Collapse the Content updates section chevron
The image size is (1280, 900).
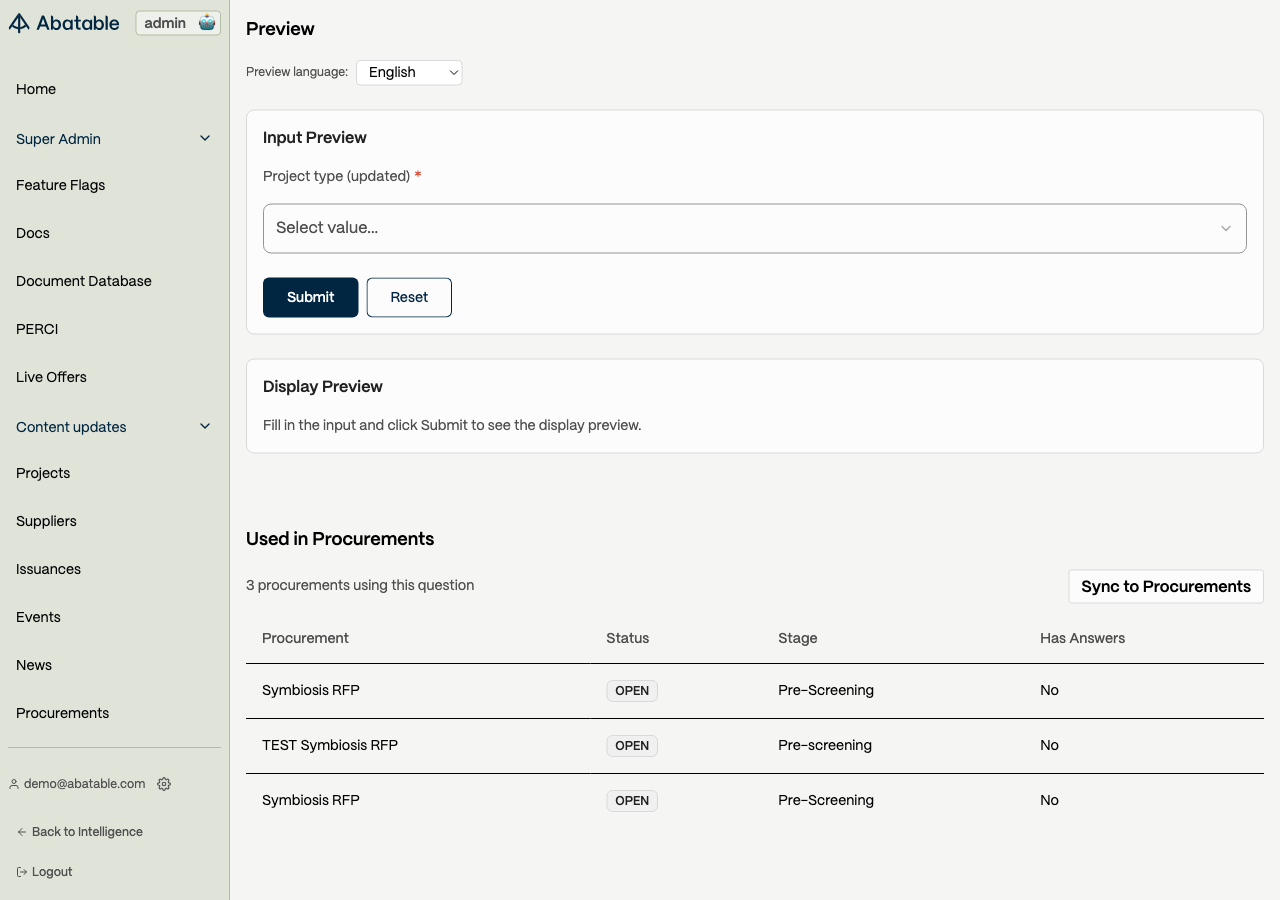point(205,426)
